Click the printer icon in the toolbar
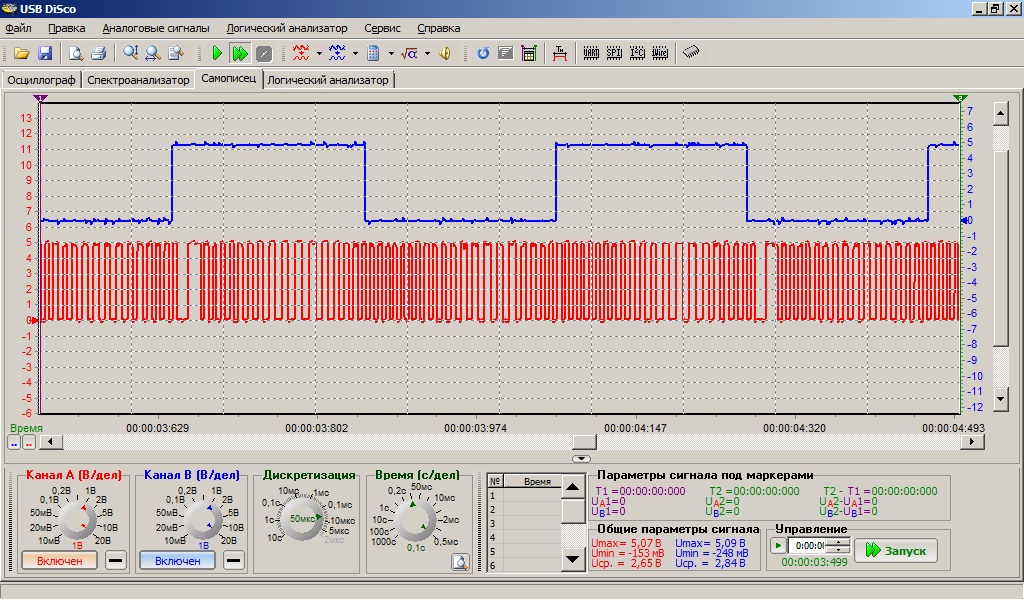 click(x=98, y=54)
